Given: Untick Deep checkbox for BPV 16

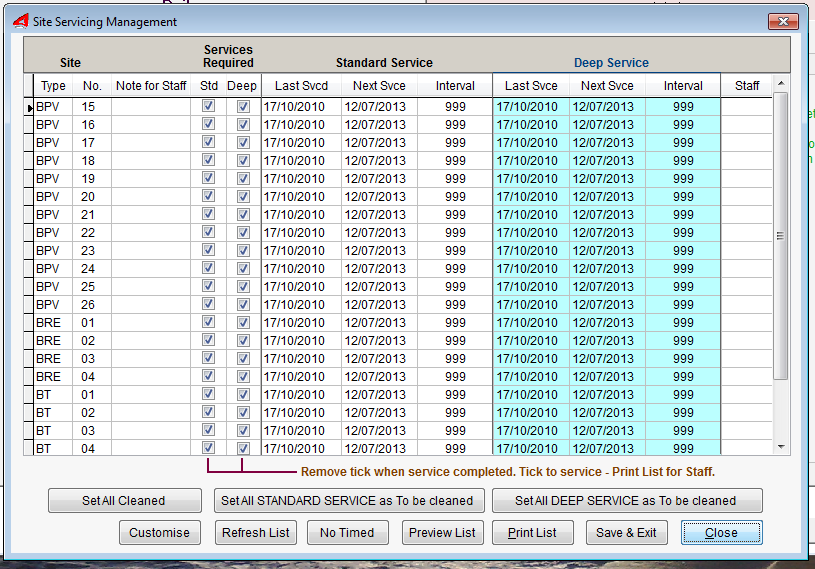Looking at the screenshot, I should tap(243, 124).
